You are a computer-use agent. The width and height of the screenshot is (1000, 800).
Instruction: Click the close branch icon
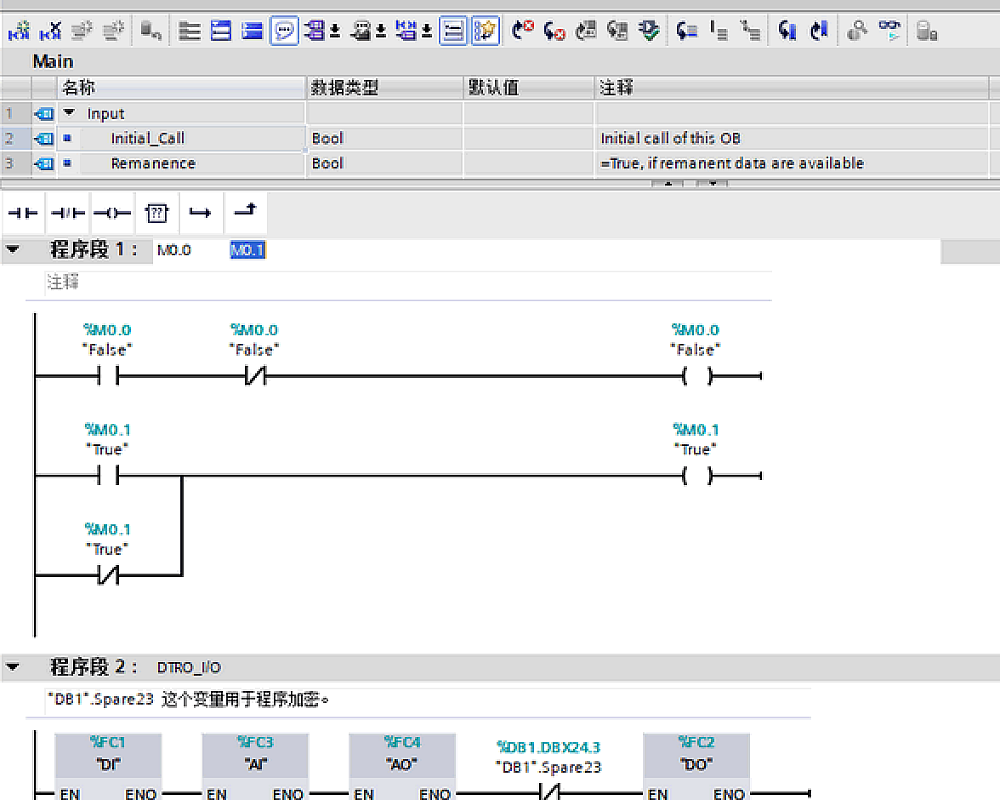point(244,213)
